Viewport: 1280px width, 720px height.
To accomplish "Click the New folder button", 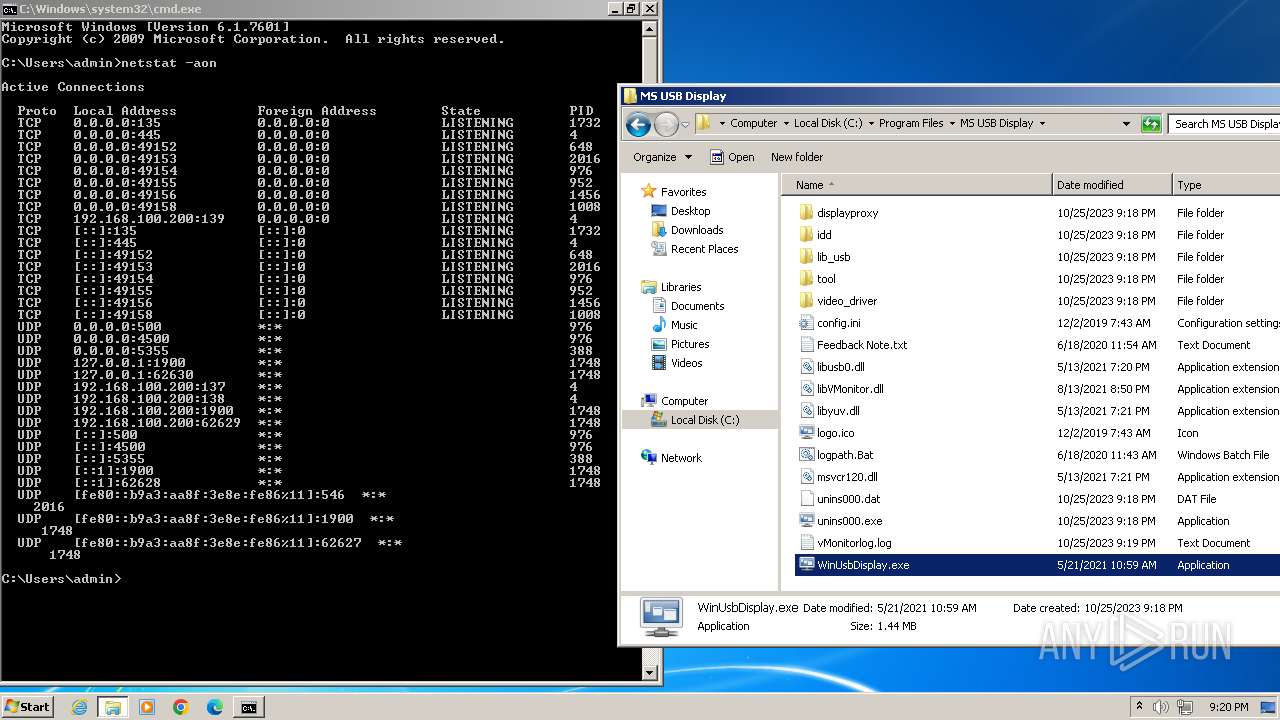I will point(797,157).
